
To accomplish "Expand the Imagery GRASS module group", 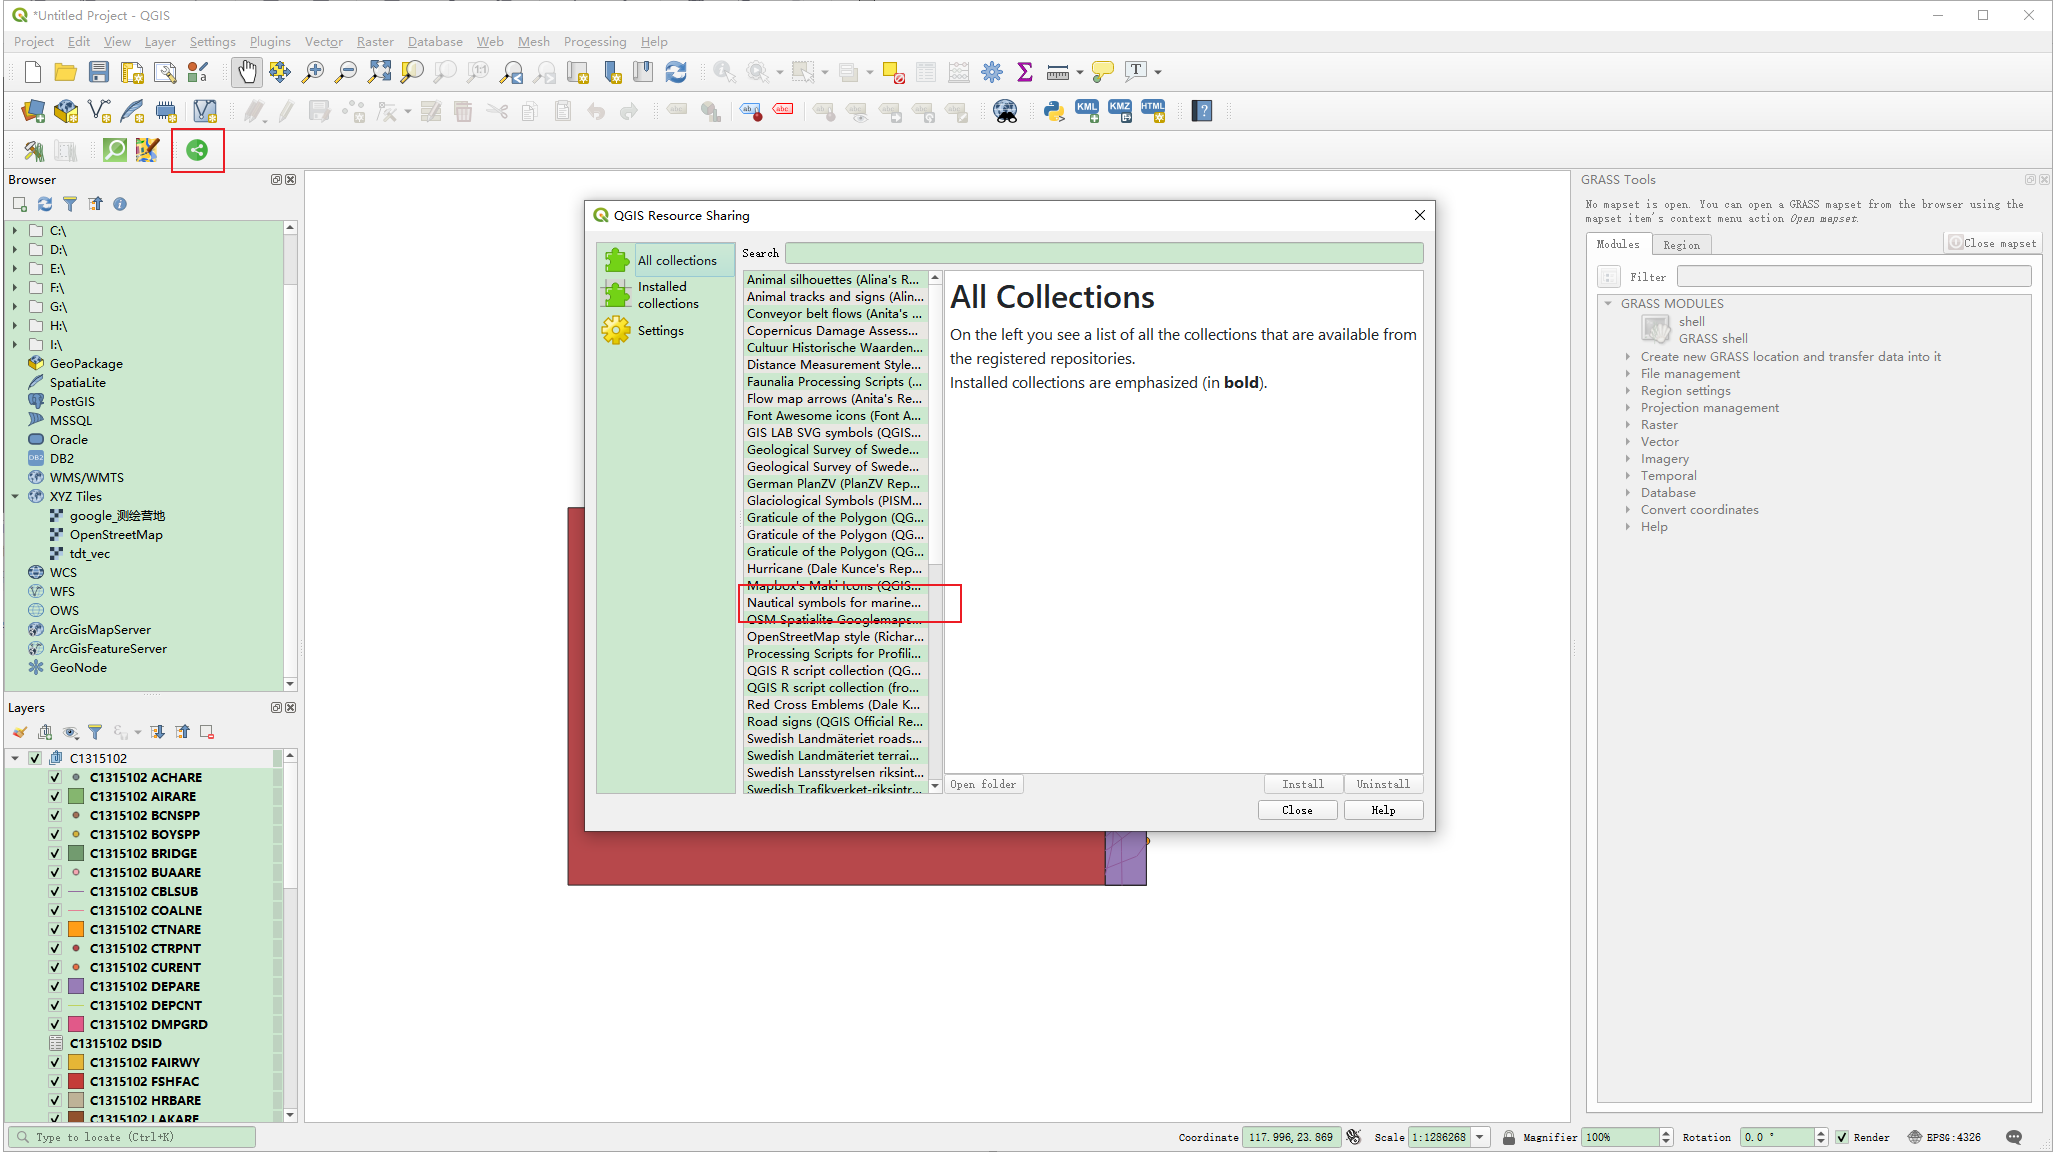I will point(1628,458).
